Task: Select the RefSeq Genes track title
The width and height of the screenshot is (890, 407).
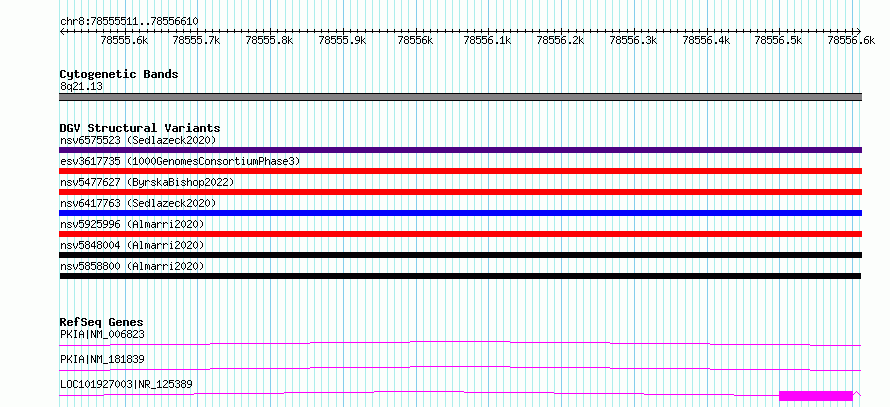Action: (x=102, y=323)
